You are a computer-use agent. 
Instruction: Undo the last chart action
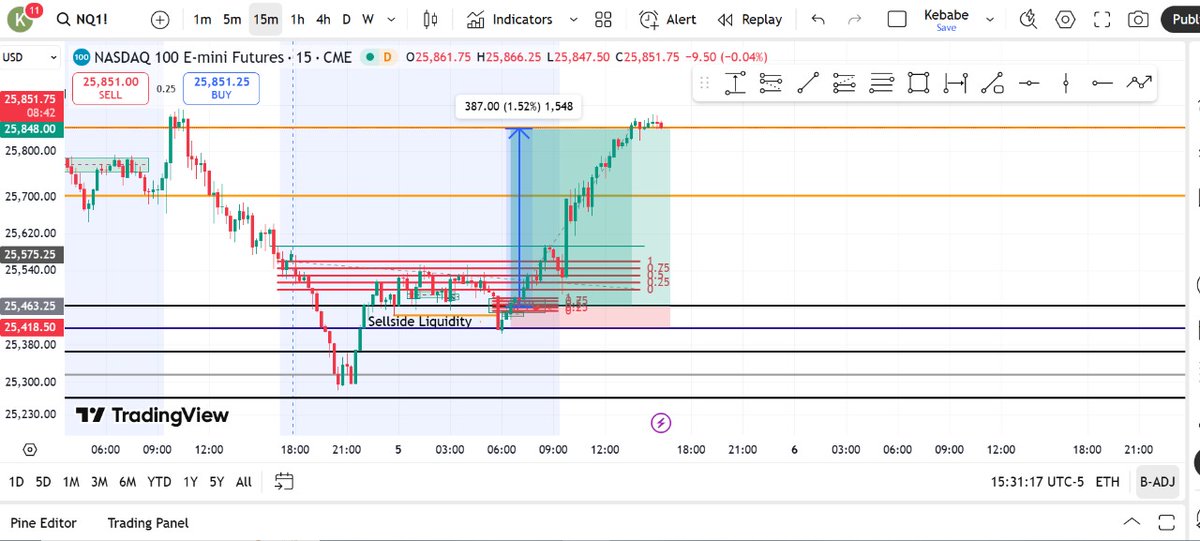point(819,19)
